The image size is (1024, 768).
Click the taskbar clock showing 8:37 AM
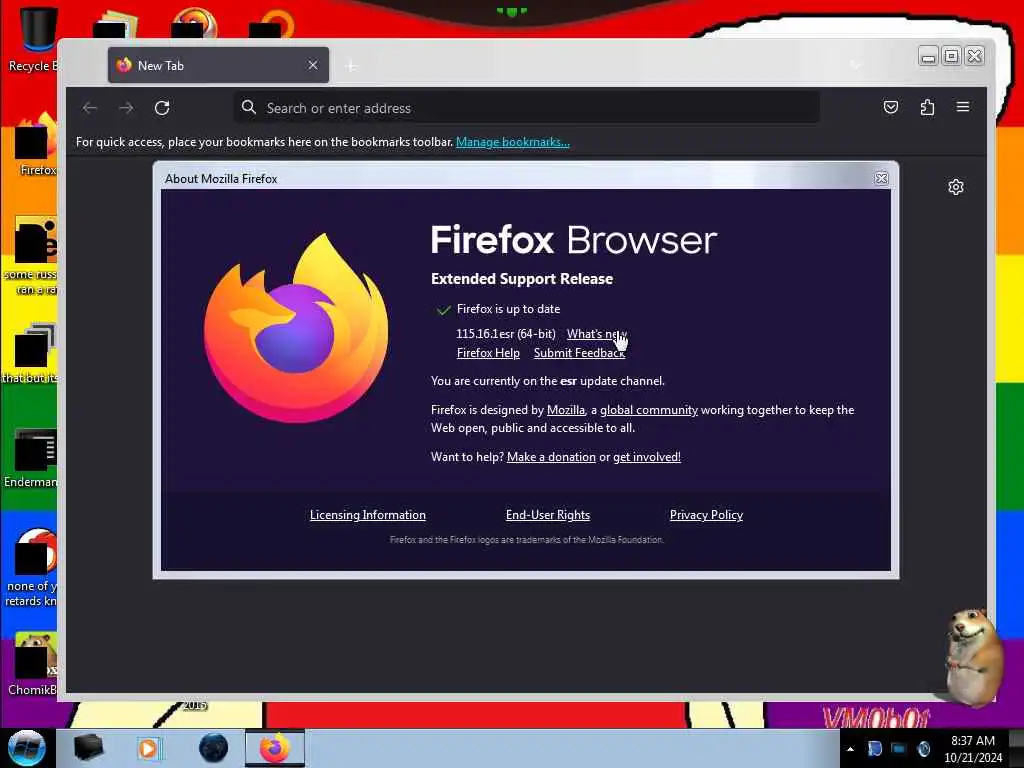pos(973,749)
